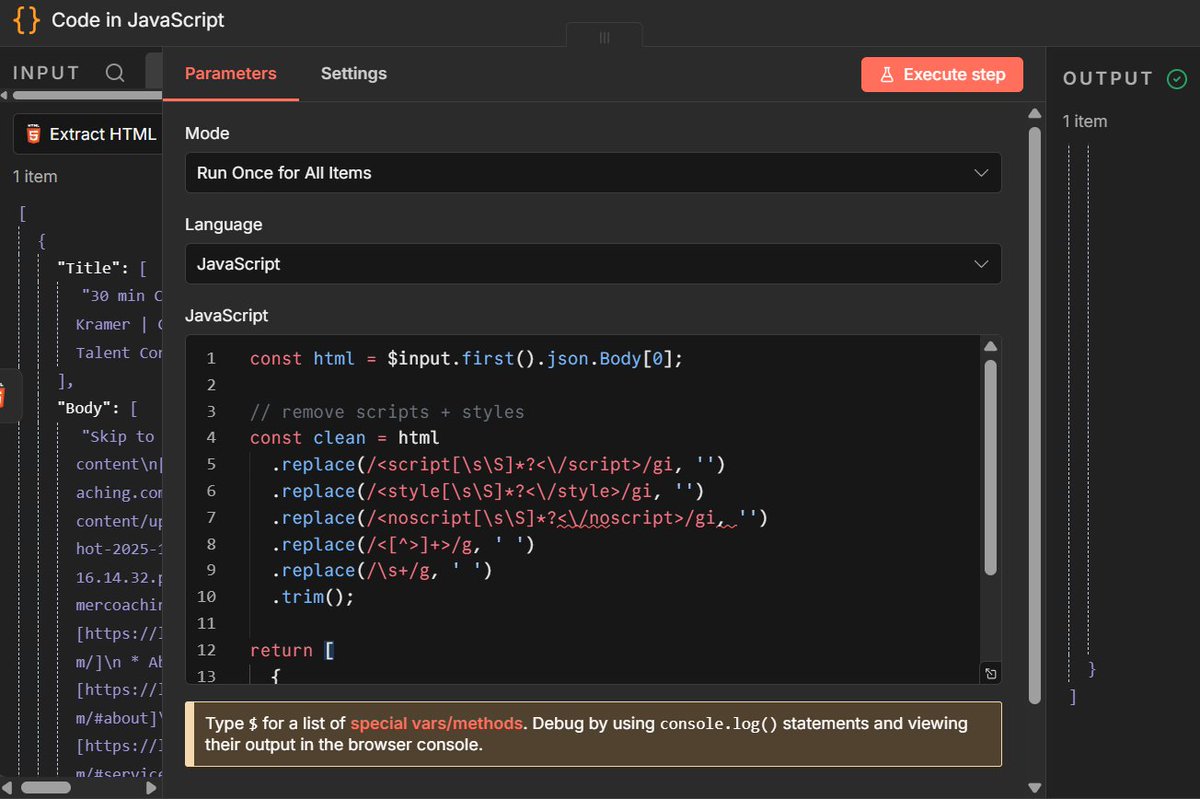Click the noscript replace line 7
The height and width of the screenshot is (799, 1200).
click(x=519, y=517)
